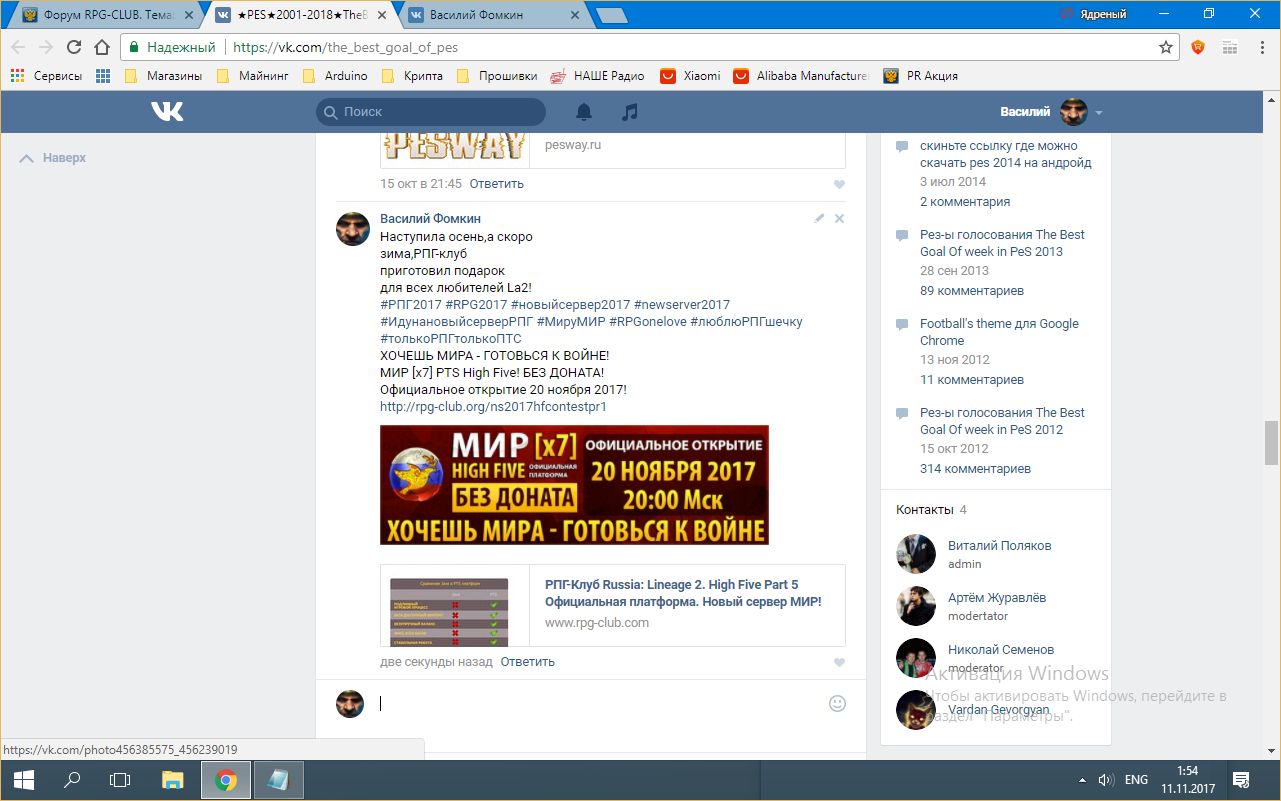Image resolution: width=1281 pixels, height=801 pixels.
Task: Open the РПГ-Клуб Russia link preview title
Action: pyautogui.click(x=683, y=593)
